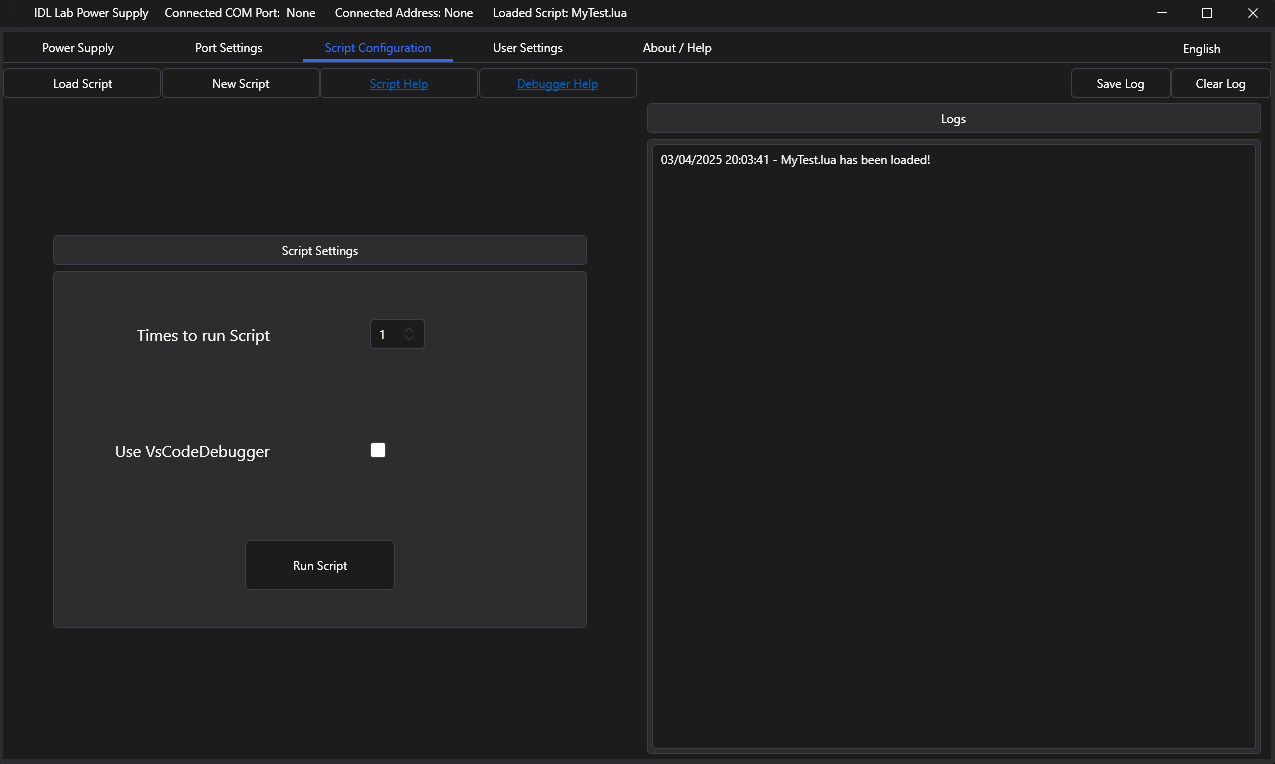Open the About / Help tab
The image size is (1275, 764).
(x=677, y=48)
